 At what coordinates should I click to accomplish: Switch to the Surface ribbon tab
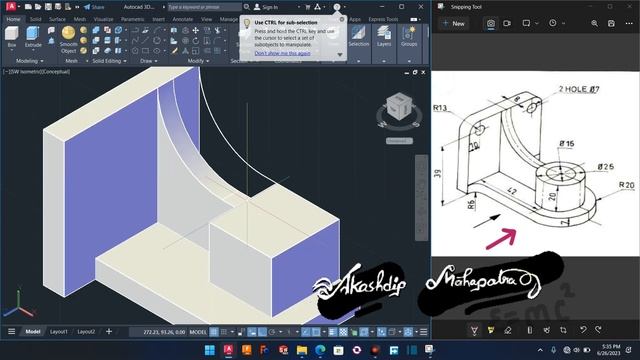tap(57, 19)
